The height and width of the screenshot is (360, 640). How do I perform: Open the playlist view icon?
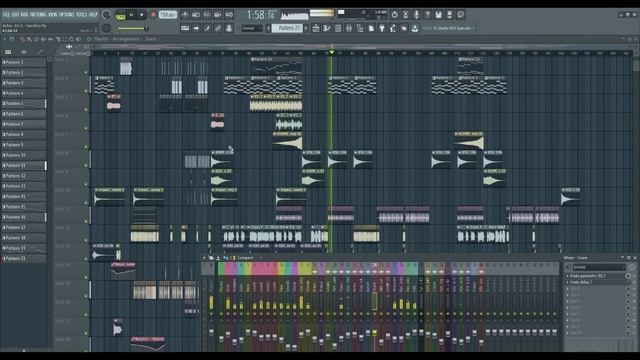coord(316,28)
